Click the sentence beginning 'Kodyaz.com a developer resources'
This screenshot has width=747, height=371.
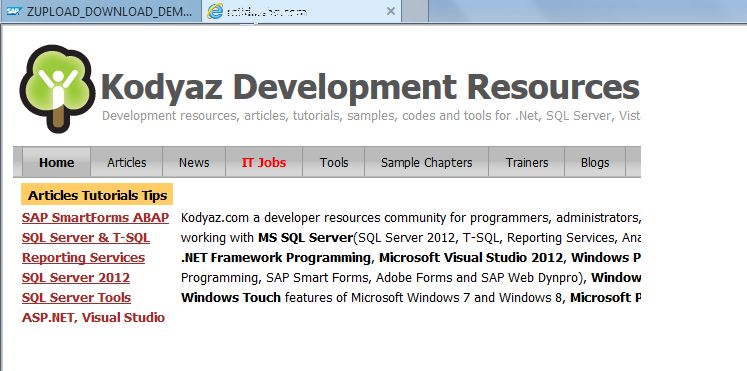411,218
